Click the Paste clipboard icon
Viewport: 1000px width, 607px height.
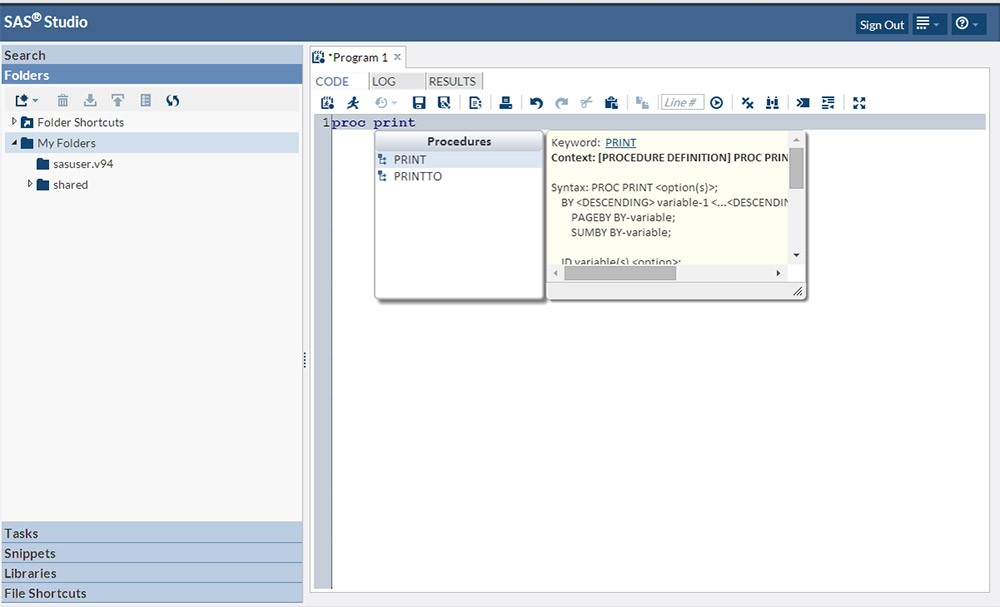612,103
